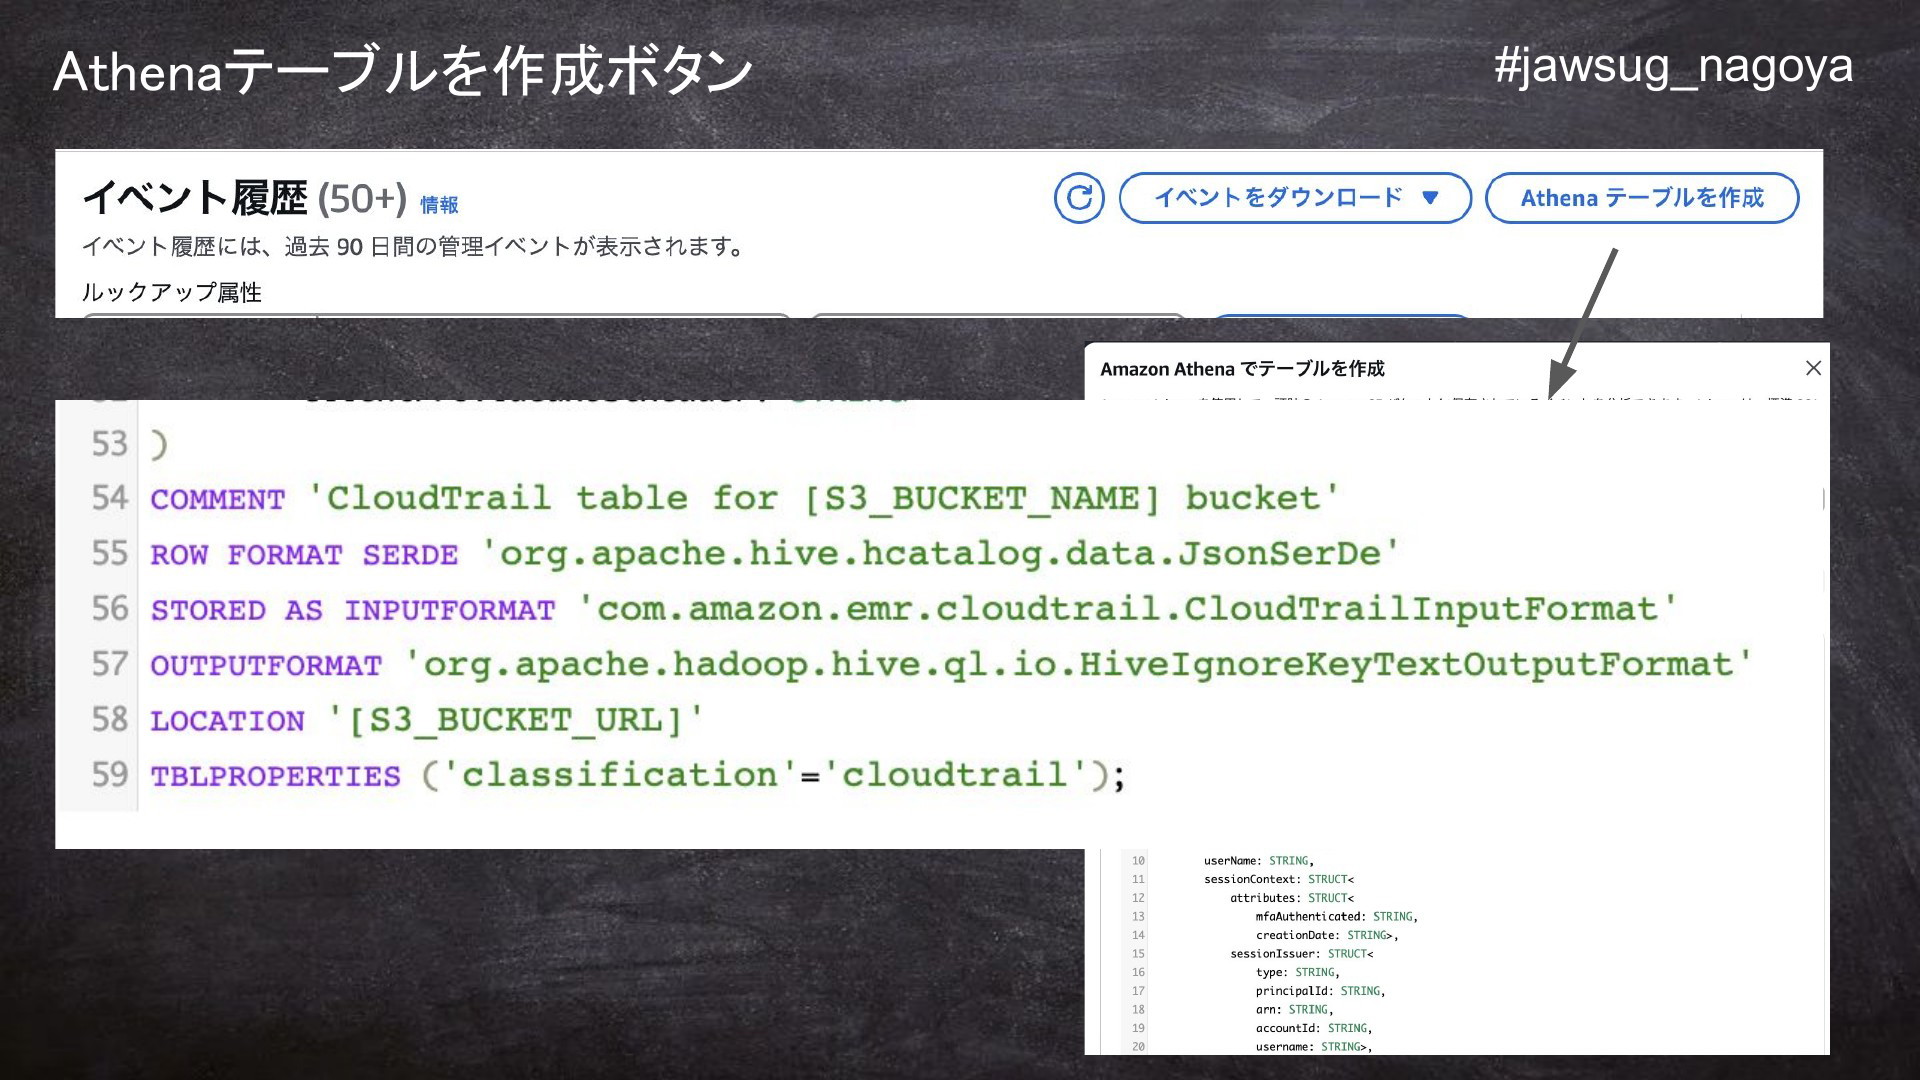This screenshot has height=1080, width=1920.
Task: Click the イベント履歴 (50+) heading
Action: coord(244,198)
